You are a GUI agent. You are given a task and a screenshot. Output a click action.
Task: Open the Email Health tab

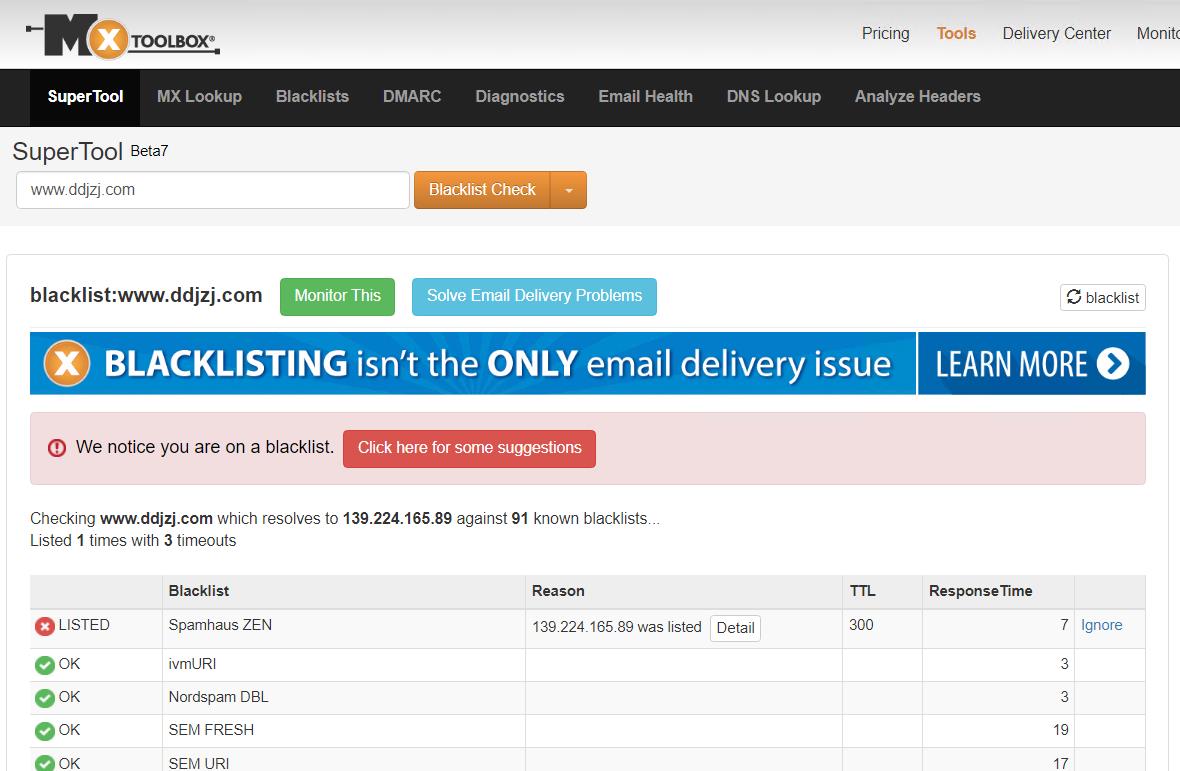click(x=646, y=97)
